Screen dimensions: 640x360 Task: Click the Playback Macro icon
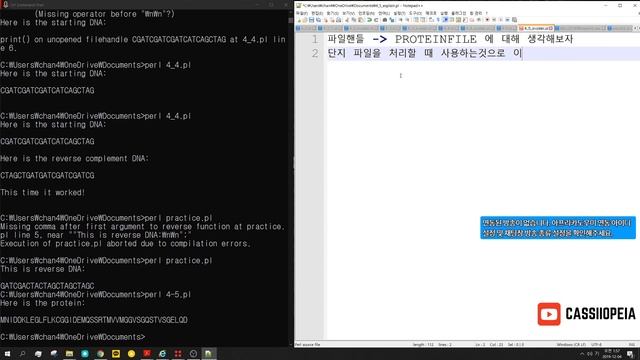[501, 20]
